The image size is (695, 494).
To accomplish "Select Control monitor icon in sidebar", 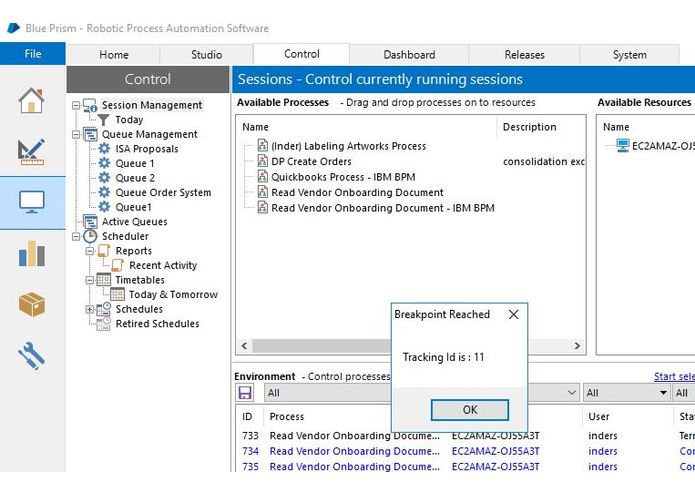I will [31, 202].
